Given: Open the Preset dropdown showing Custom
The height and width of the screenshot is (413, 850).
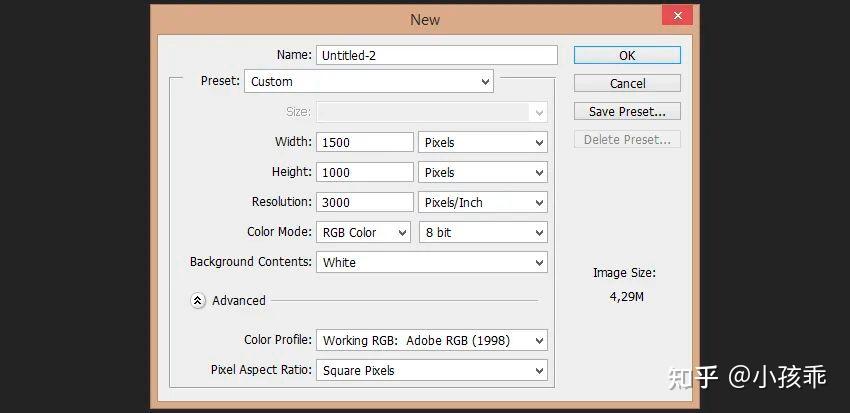Looking at the screenshot, I should point(369,81).
